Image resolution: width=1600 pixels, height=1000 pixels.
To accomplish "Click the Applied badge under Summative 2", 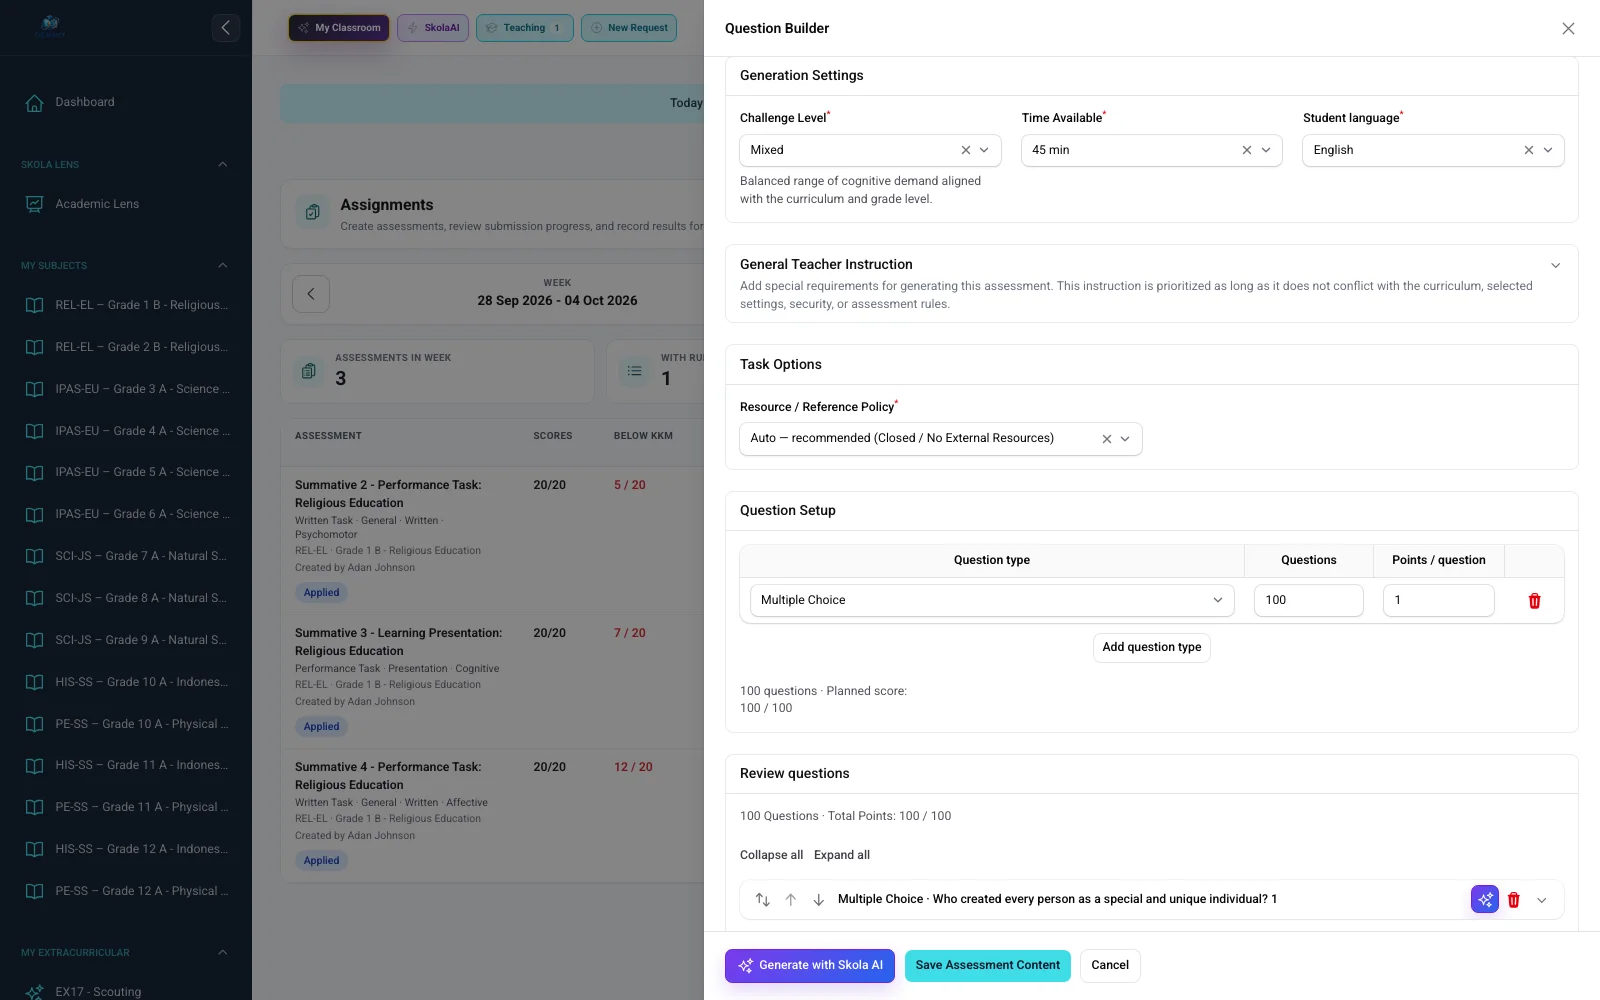I will [322, 593].
